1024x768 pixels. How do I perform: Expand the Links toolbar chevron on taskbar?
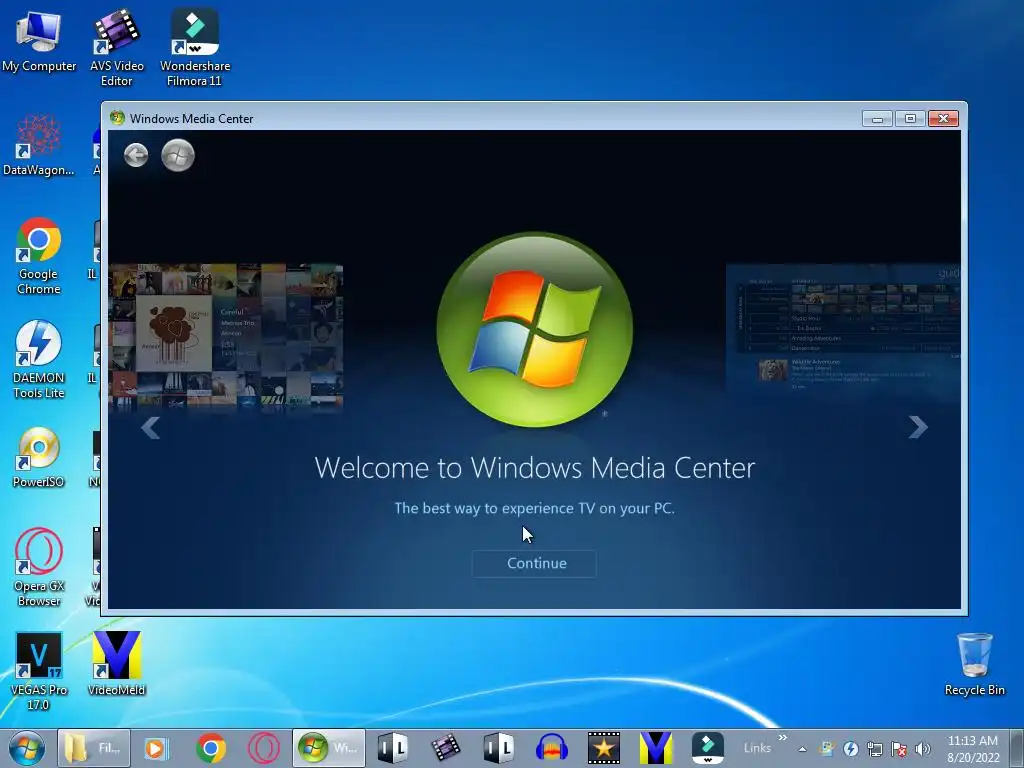[x=782, y=738]
